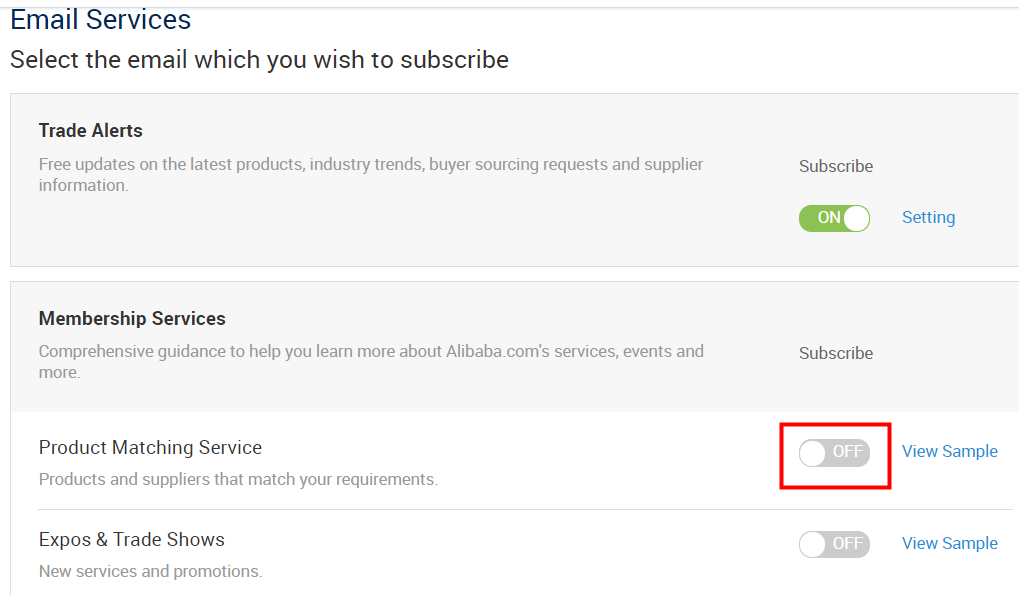
Task: Click the Trade Alerts description about free updates
Action: tap(370, 175)
